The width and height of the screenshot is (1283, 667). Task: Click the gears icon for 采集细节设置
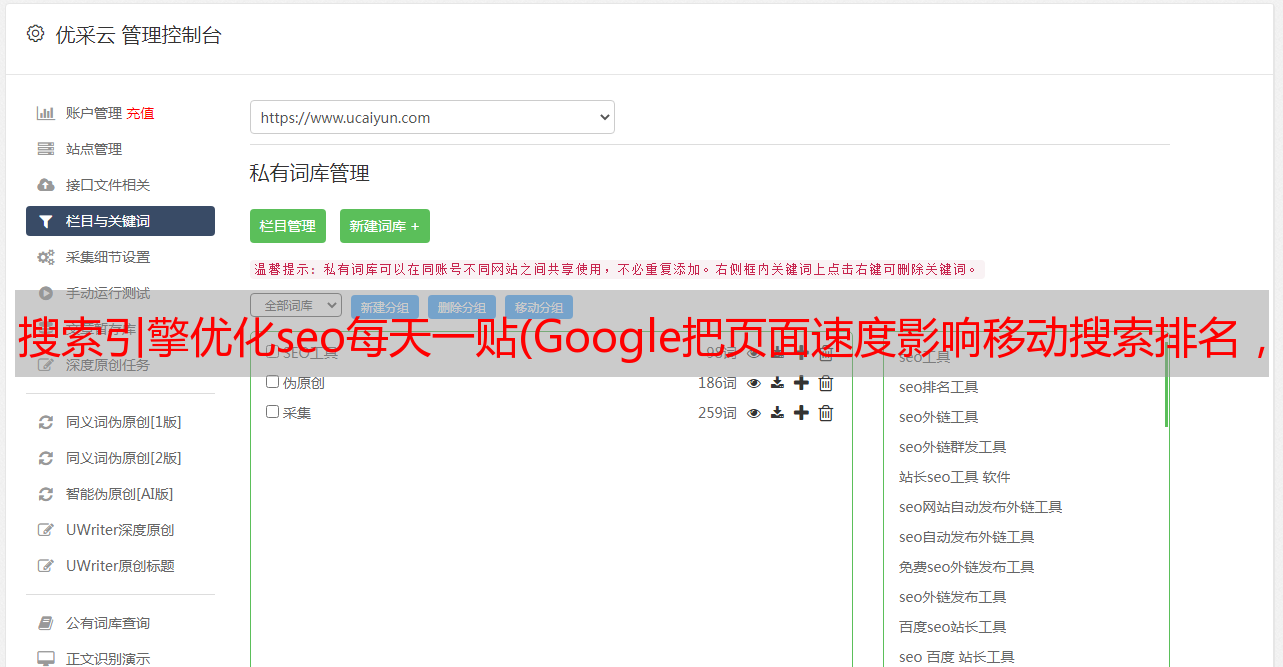pos(46,257)
